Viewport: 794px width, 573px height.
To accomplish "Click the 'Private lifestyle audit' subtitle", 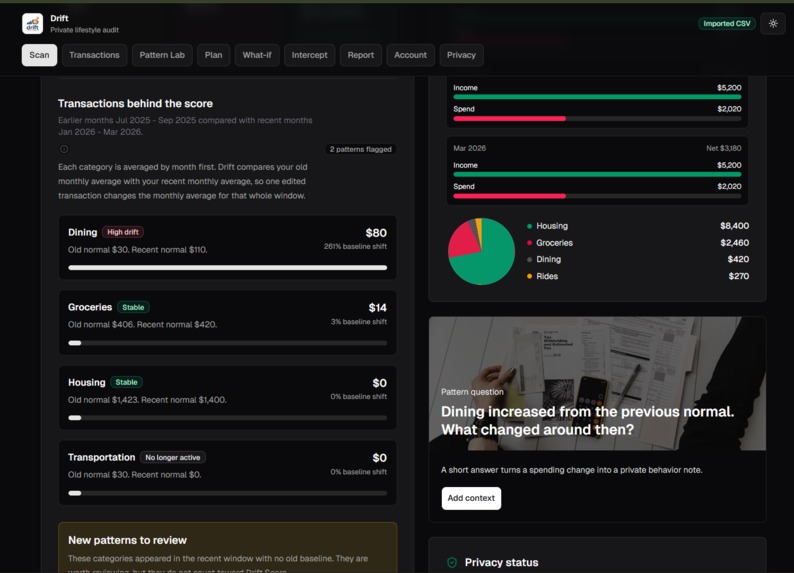I will point(85,30).
